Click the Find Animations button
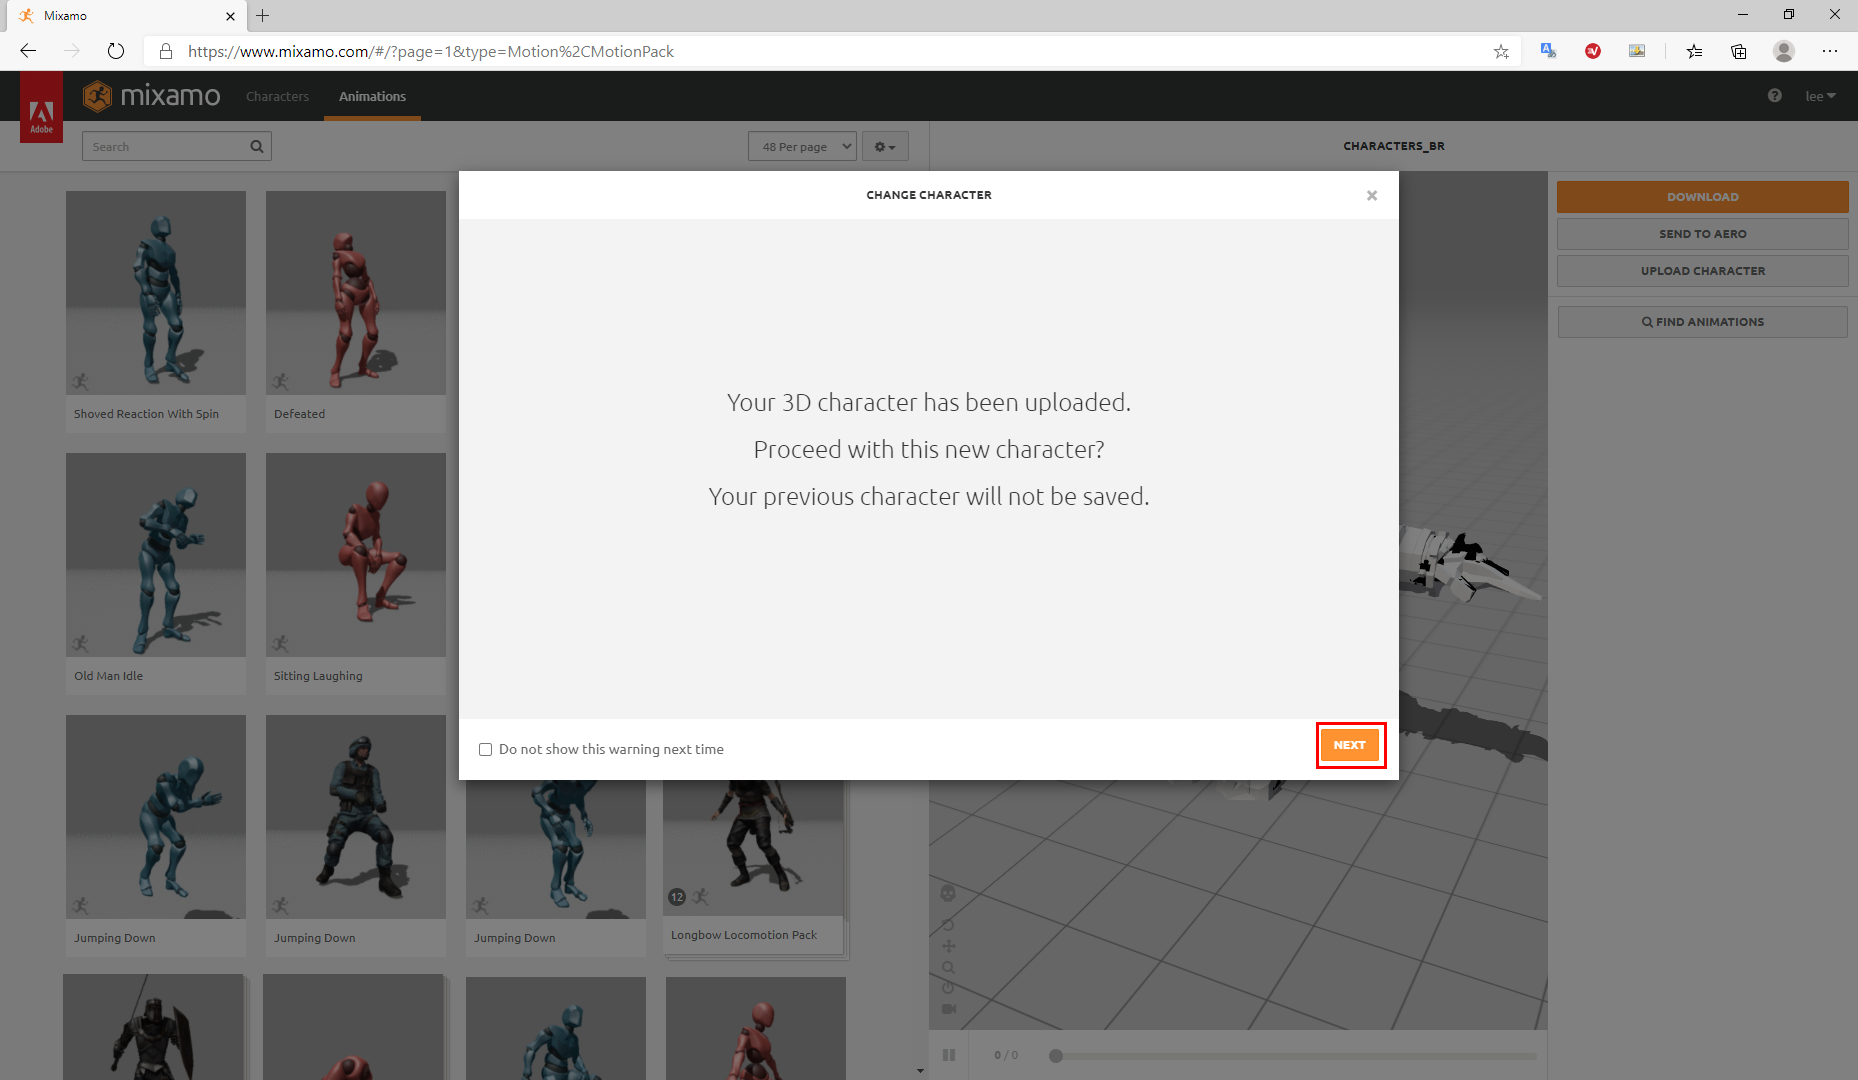 click(1702, 322)
